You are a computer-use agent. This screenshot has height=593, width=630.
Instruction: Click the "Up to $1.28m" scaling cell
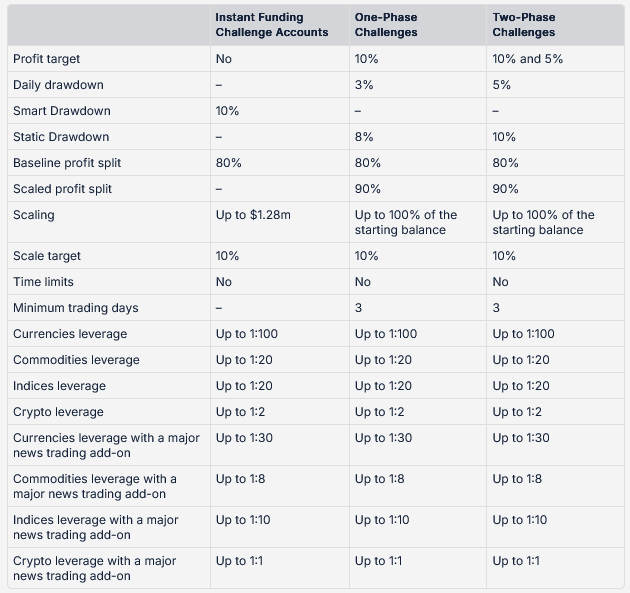coord(255,215)
